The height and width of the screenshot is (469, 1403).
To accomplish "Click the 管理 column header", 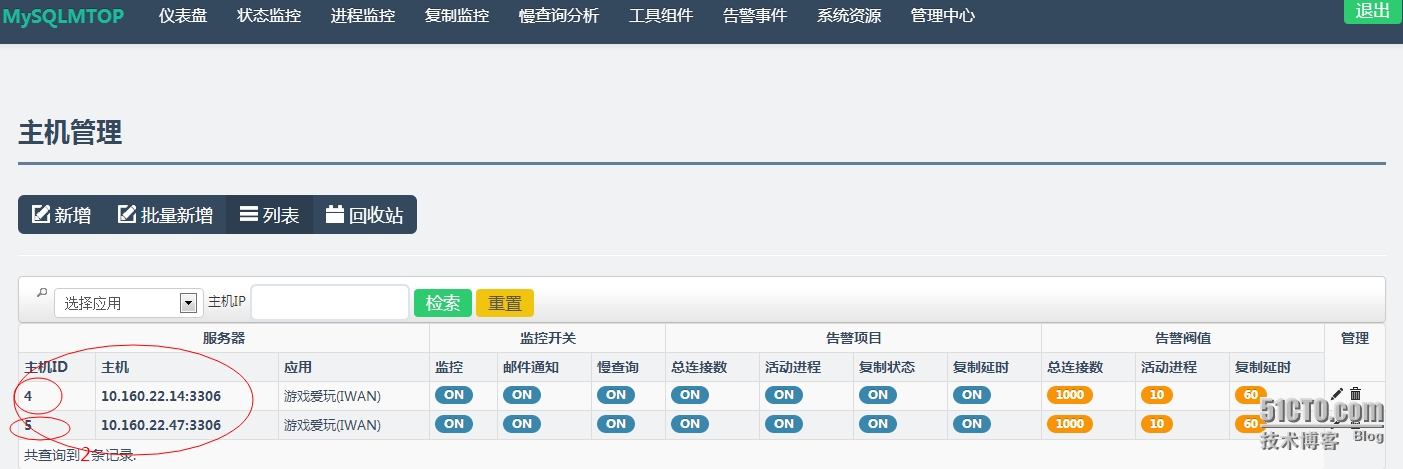I will [x=1355, y=338].
